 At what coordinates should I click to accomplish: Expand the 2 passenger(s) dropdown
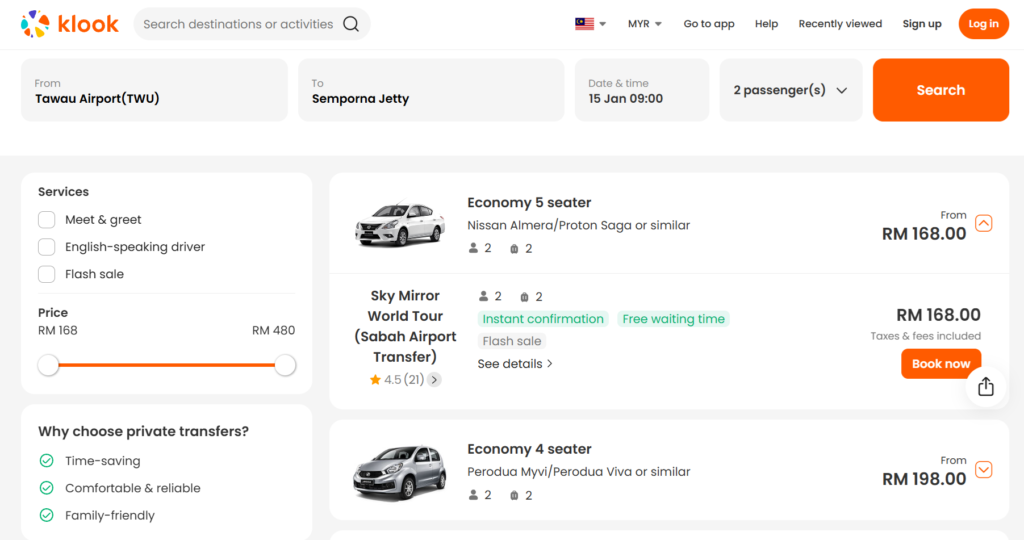790,90
